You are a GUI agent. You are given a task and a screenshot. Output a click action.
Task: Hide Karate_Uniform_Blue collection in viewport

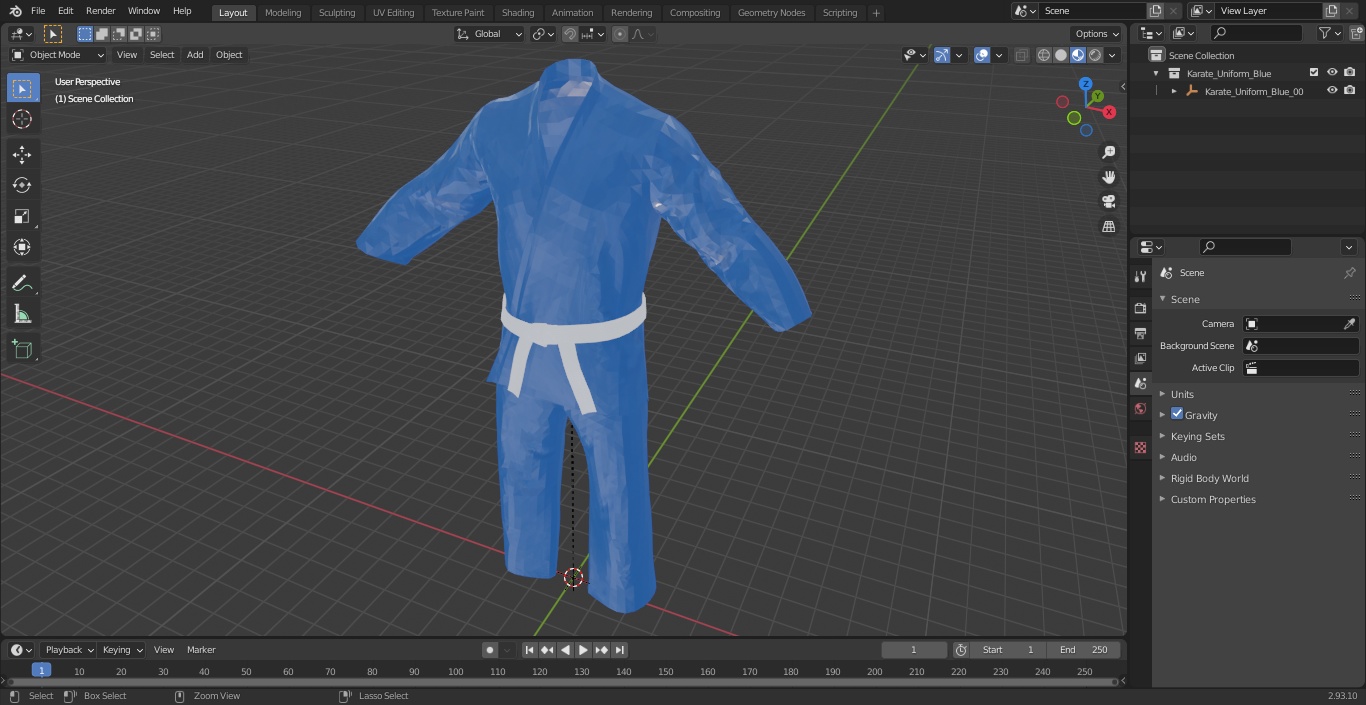coord(1332,73)
